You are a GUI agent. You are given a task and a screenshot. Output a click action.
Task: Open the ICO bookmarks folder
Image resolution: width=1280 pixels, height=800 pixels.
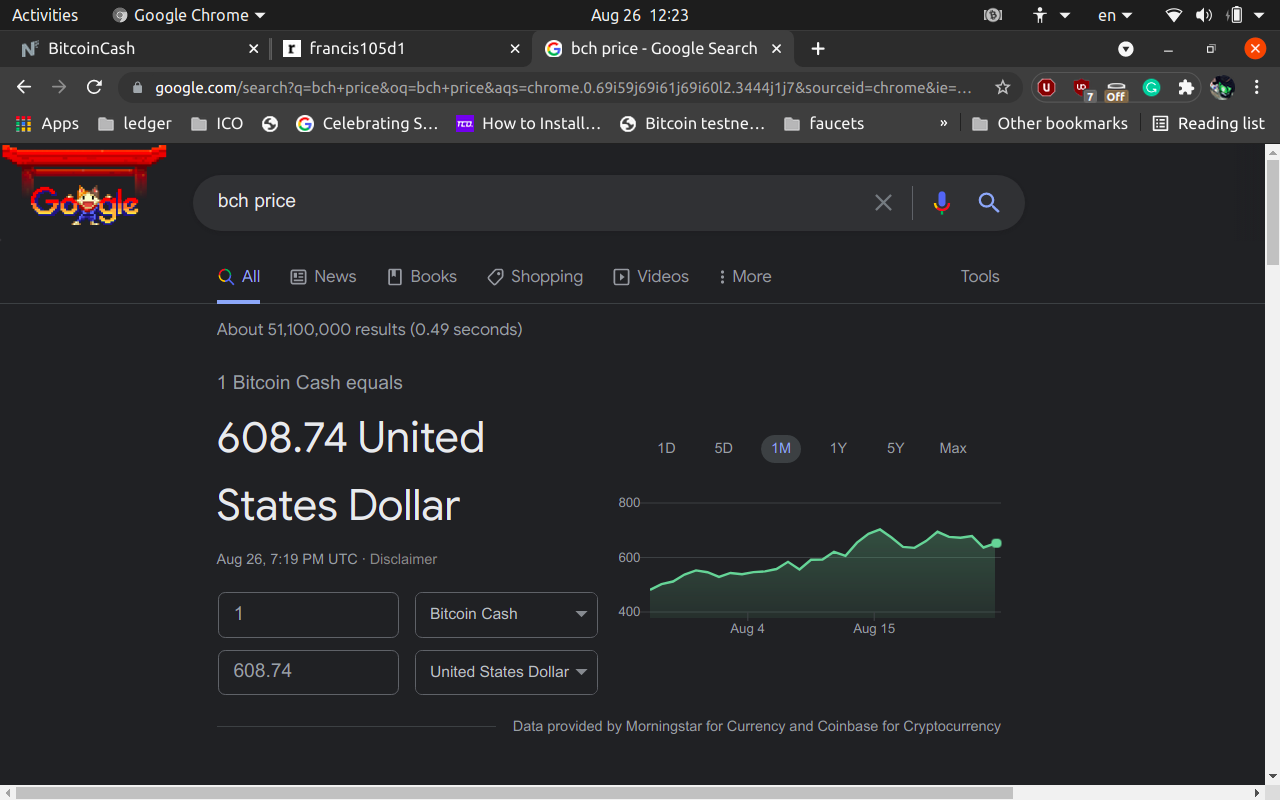click(x=217, y=124)
